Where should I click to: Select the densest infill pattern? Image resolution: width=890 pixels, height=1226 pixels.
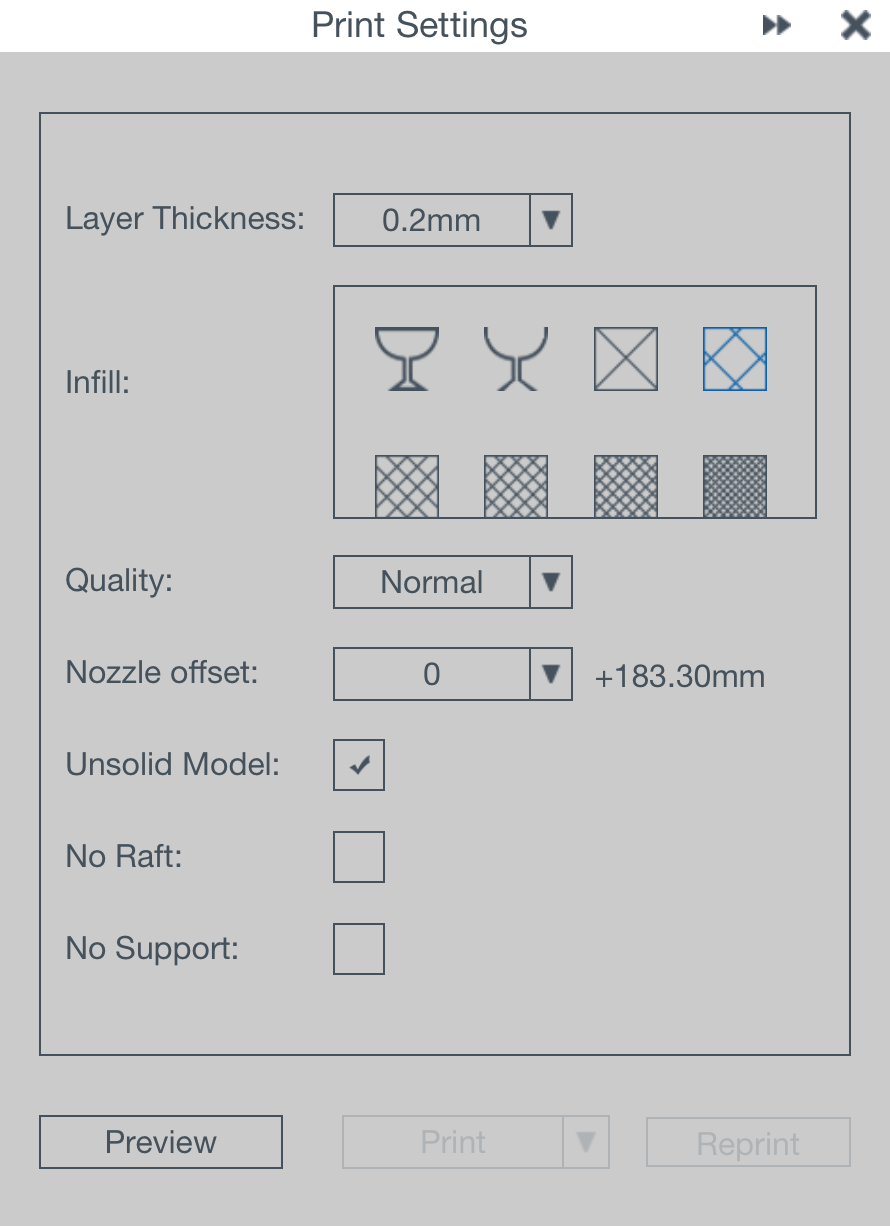point(735,486)
